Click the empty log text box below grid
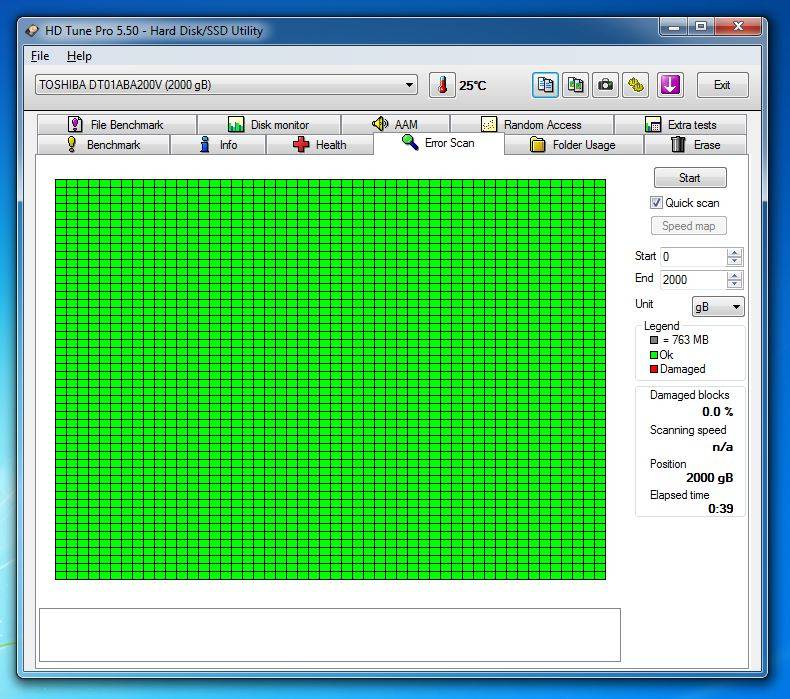The width and height of the screenshot is (790, 699). pyautogui.click(x=330, y=635)
